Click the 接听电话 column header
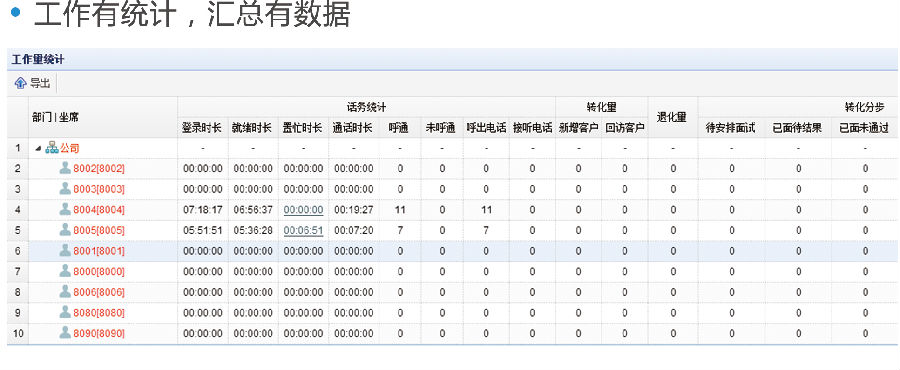Image resolution: width=900 pixels, height=370 pixels. 533,128
